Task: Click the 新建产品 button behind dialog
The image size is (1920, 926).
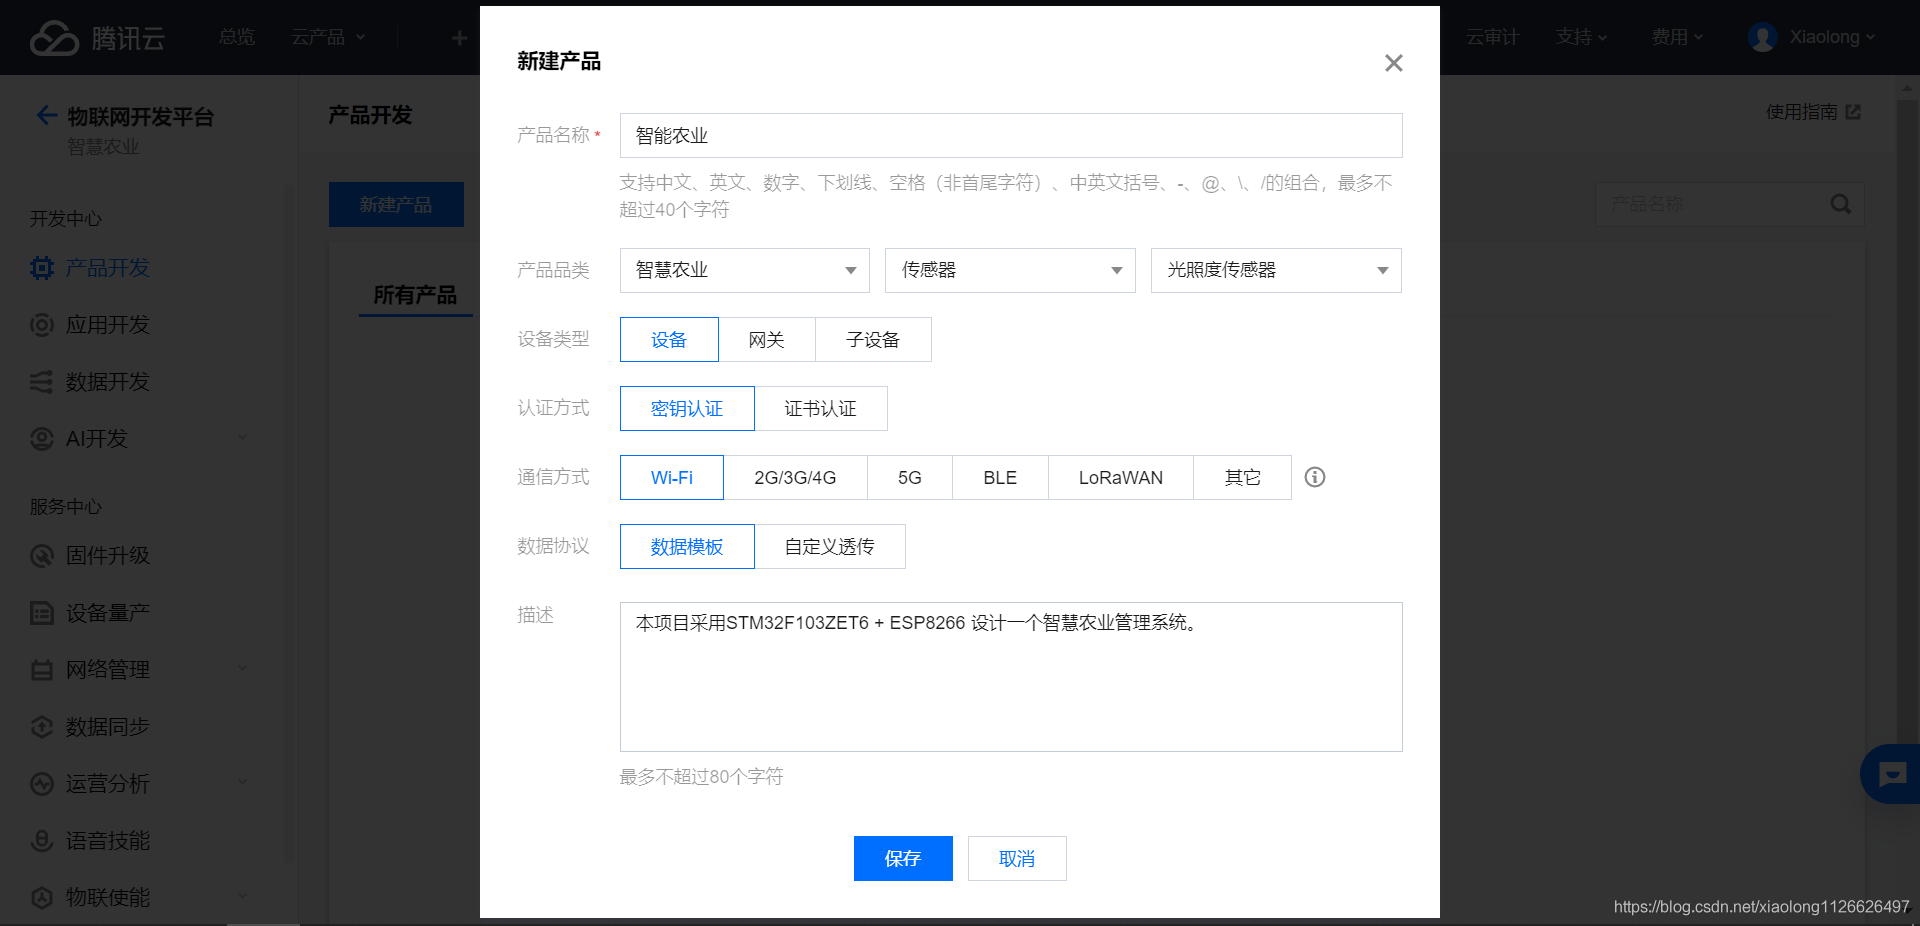Action: (396, 205)
